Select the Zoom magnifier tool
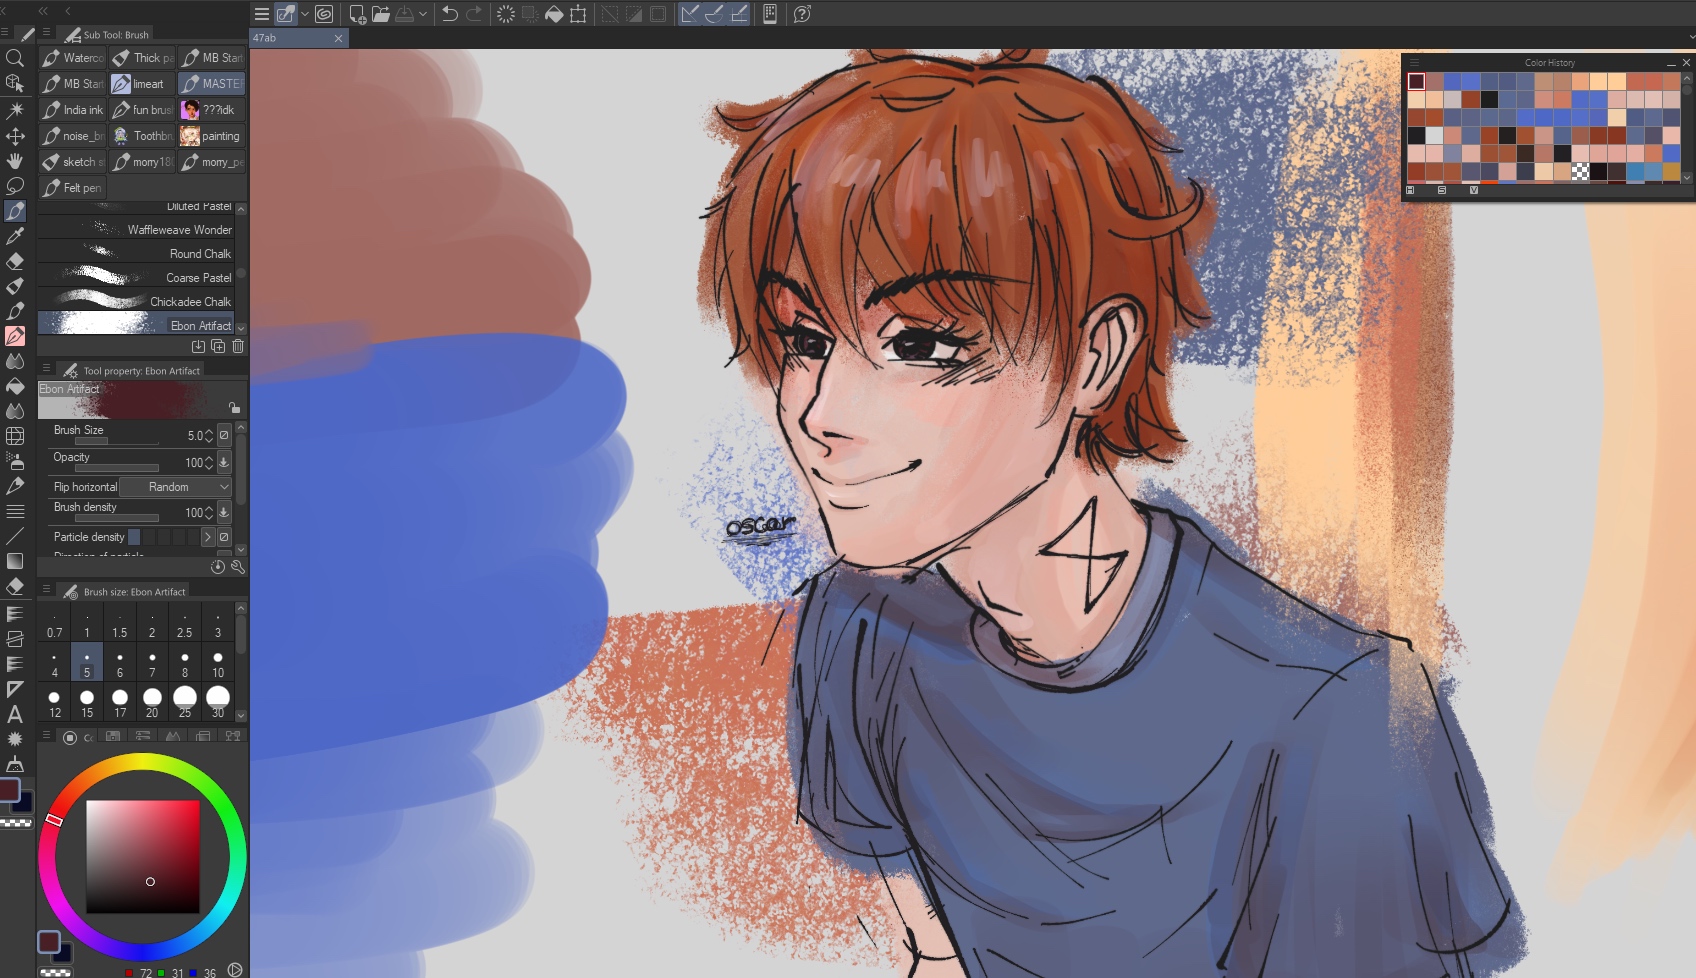The width and height of the screenshot is (1696, 978). [x=15, y=58]
